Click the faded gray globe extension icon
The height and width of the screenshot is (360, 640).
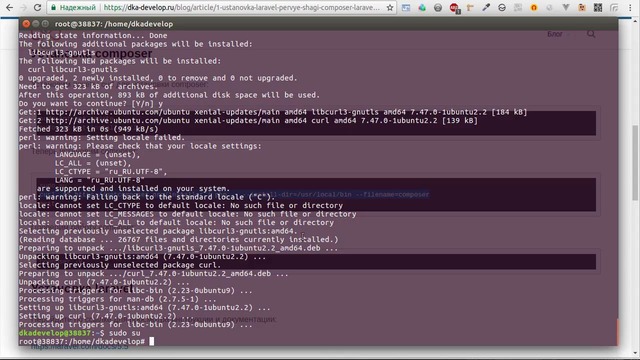tap(549, 7)
